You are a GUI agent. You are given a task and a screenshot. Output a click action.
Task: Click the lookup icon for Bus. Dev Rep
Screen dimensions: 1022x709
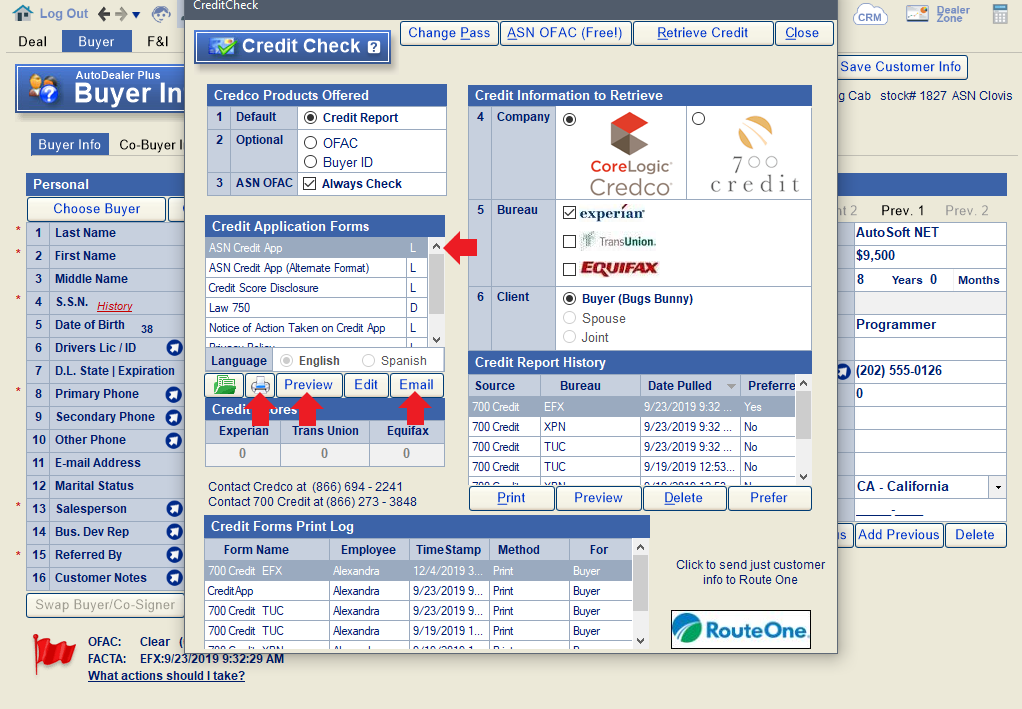point(173,532)
